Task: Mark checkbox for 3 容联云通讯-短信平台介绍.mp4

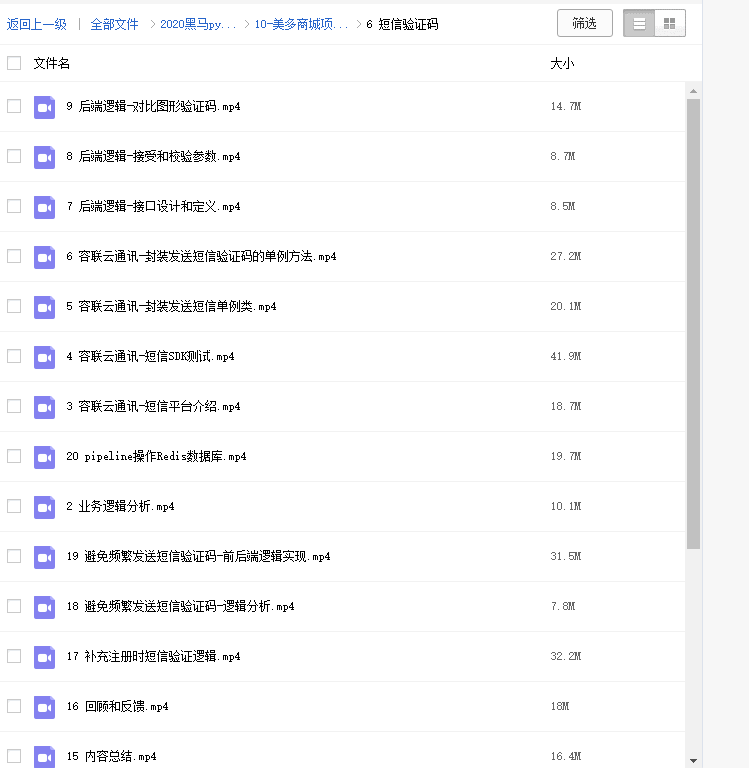Action: pos(14,406)
